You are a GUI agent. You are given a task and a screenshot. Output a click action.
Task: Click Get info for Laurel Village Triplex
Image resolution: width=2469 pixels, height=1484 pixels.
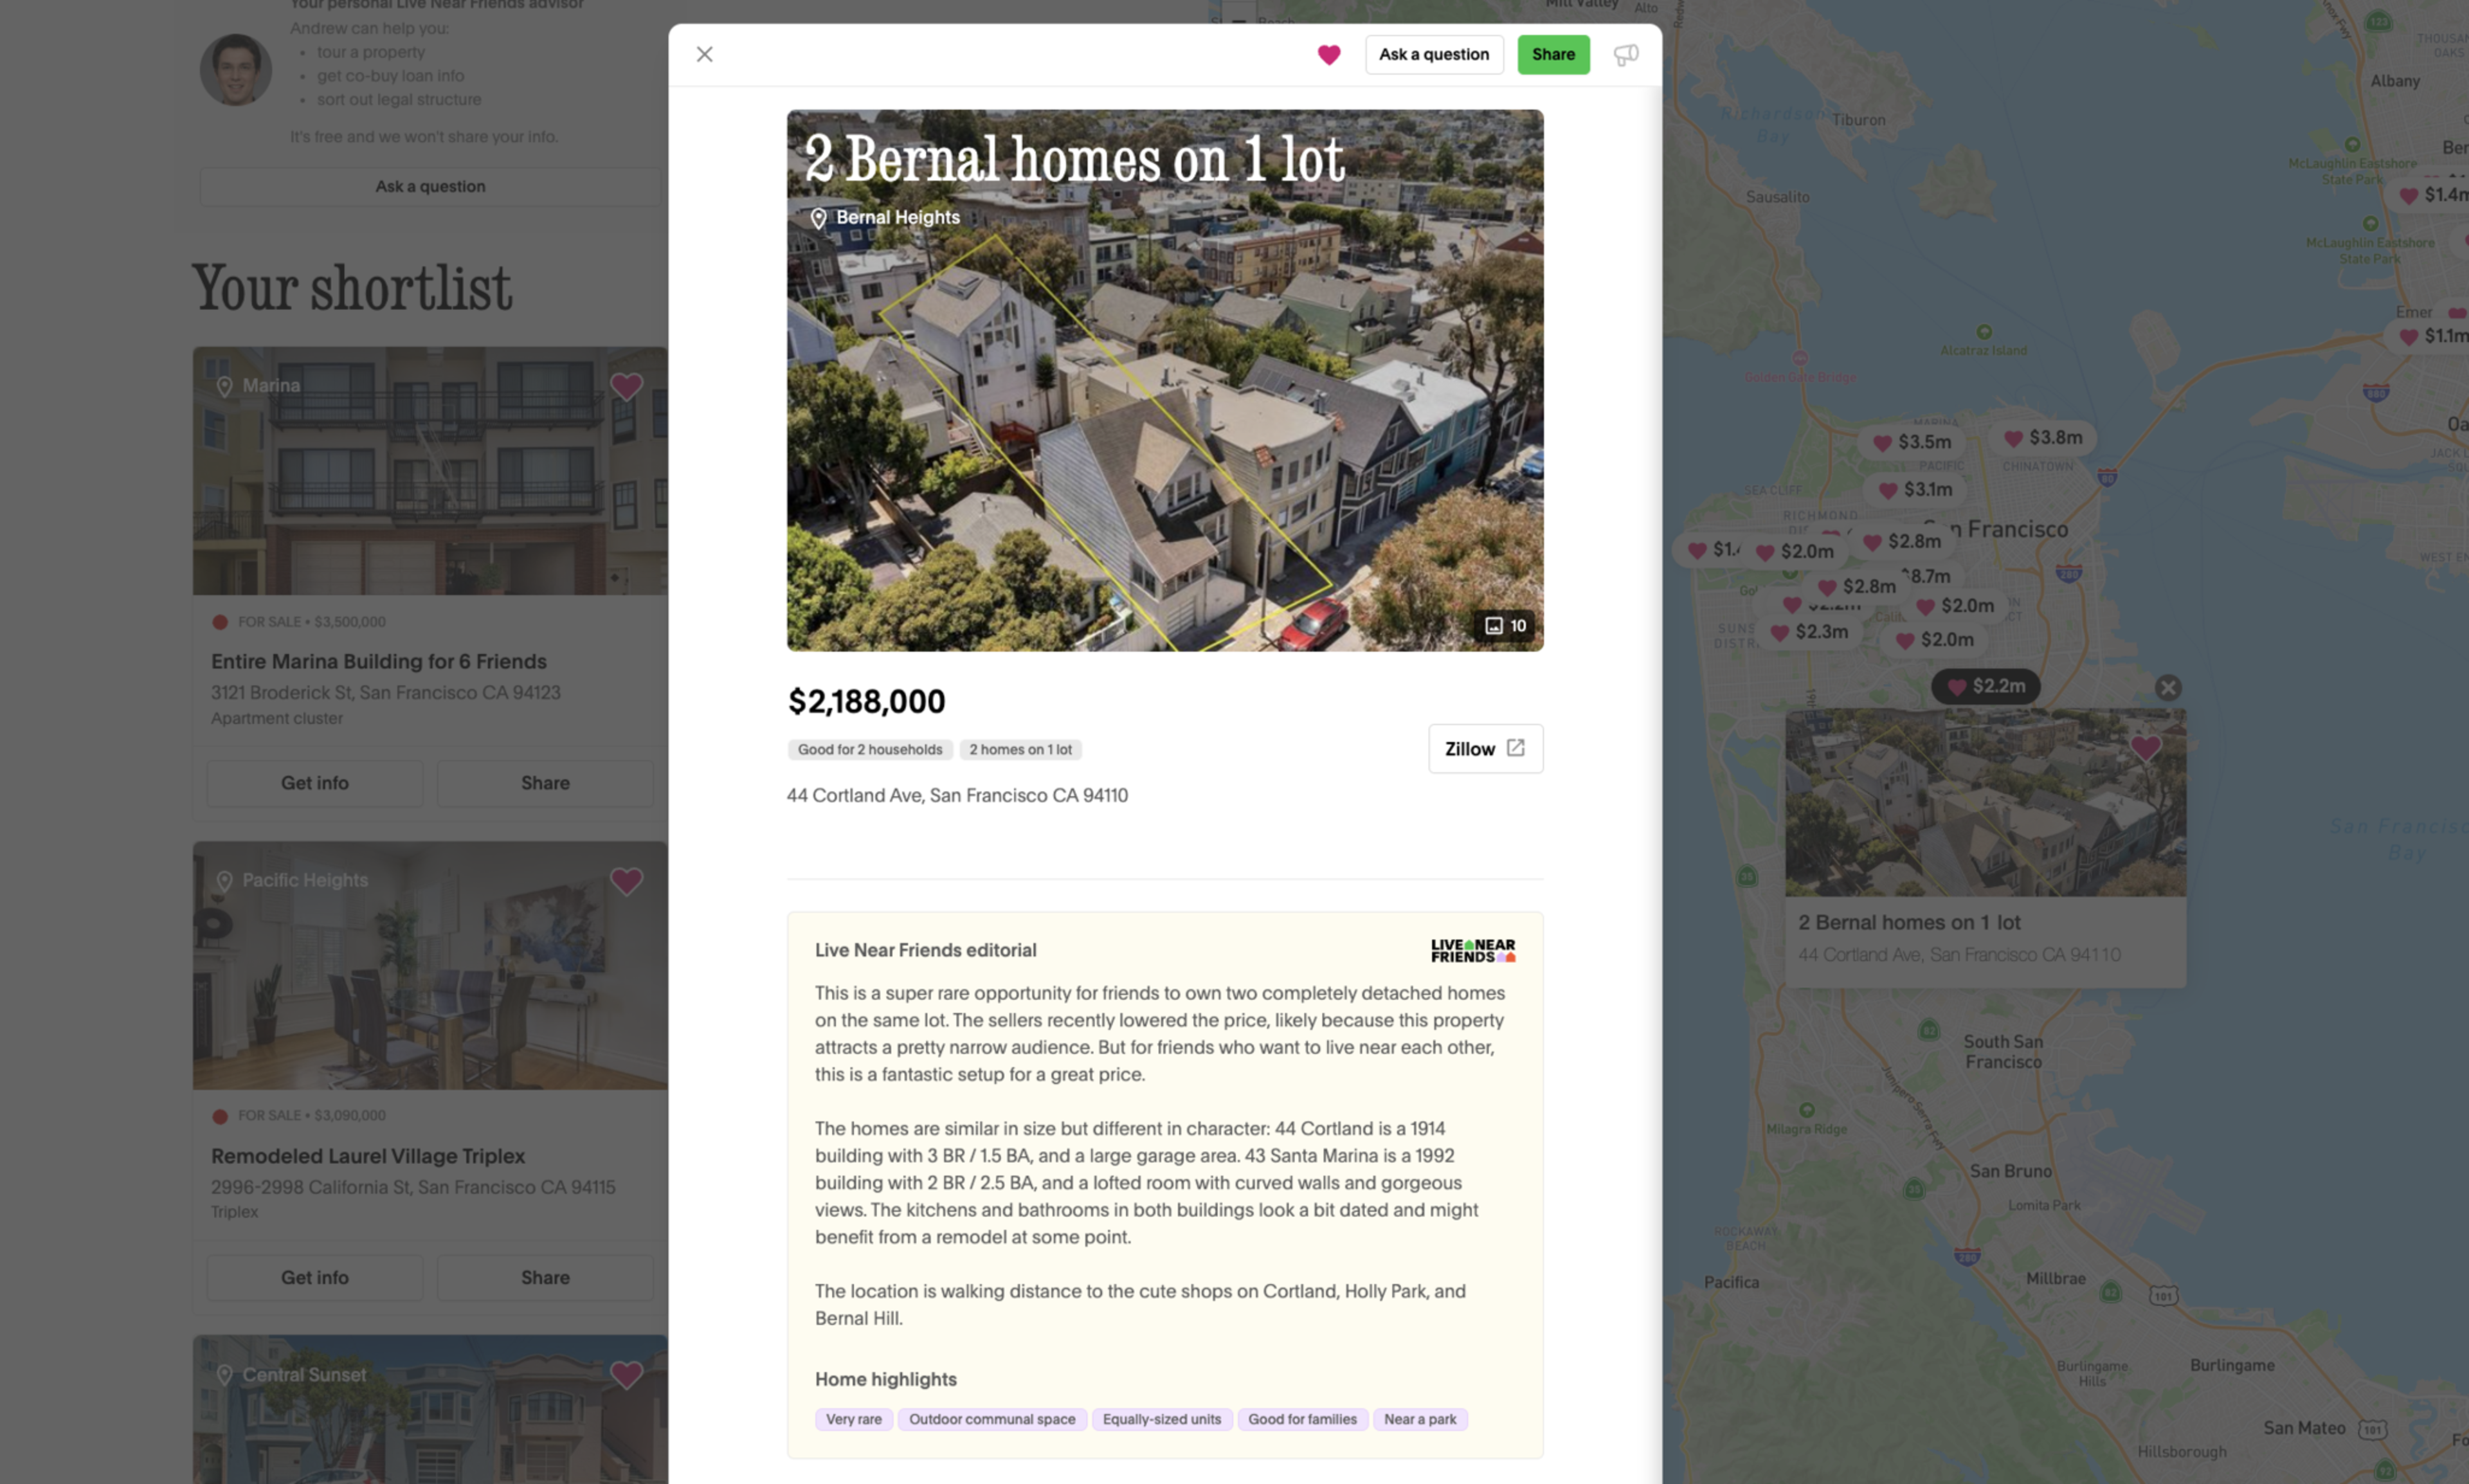pos(314,1277)
